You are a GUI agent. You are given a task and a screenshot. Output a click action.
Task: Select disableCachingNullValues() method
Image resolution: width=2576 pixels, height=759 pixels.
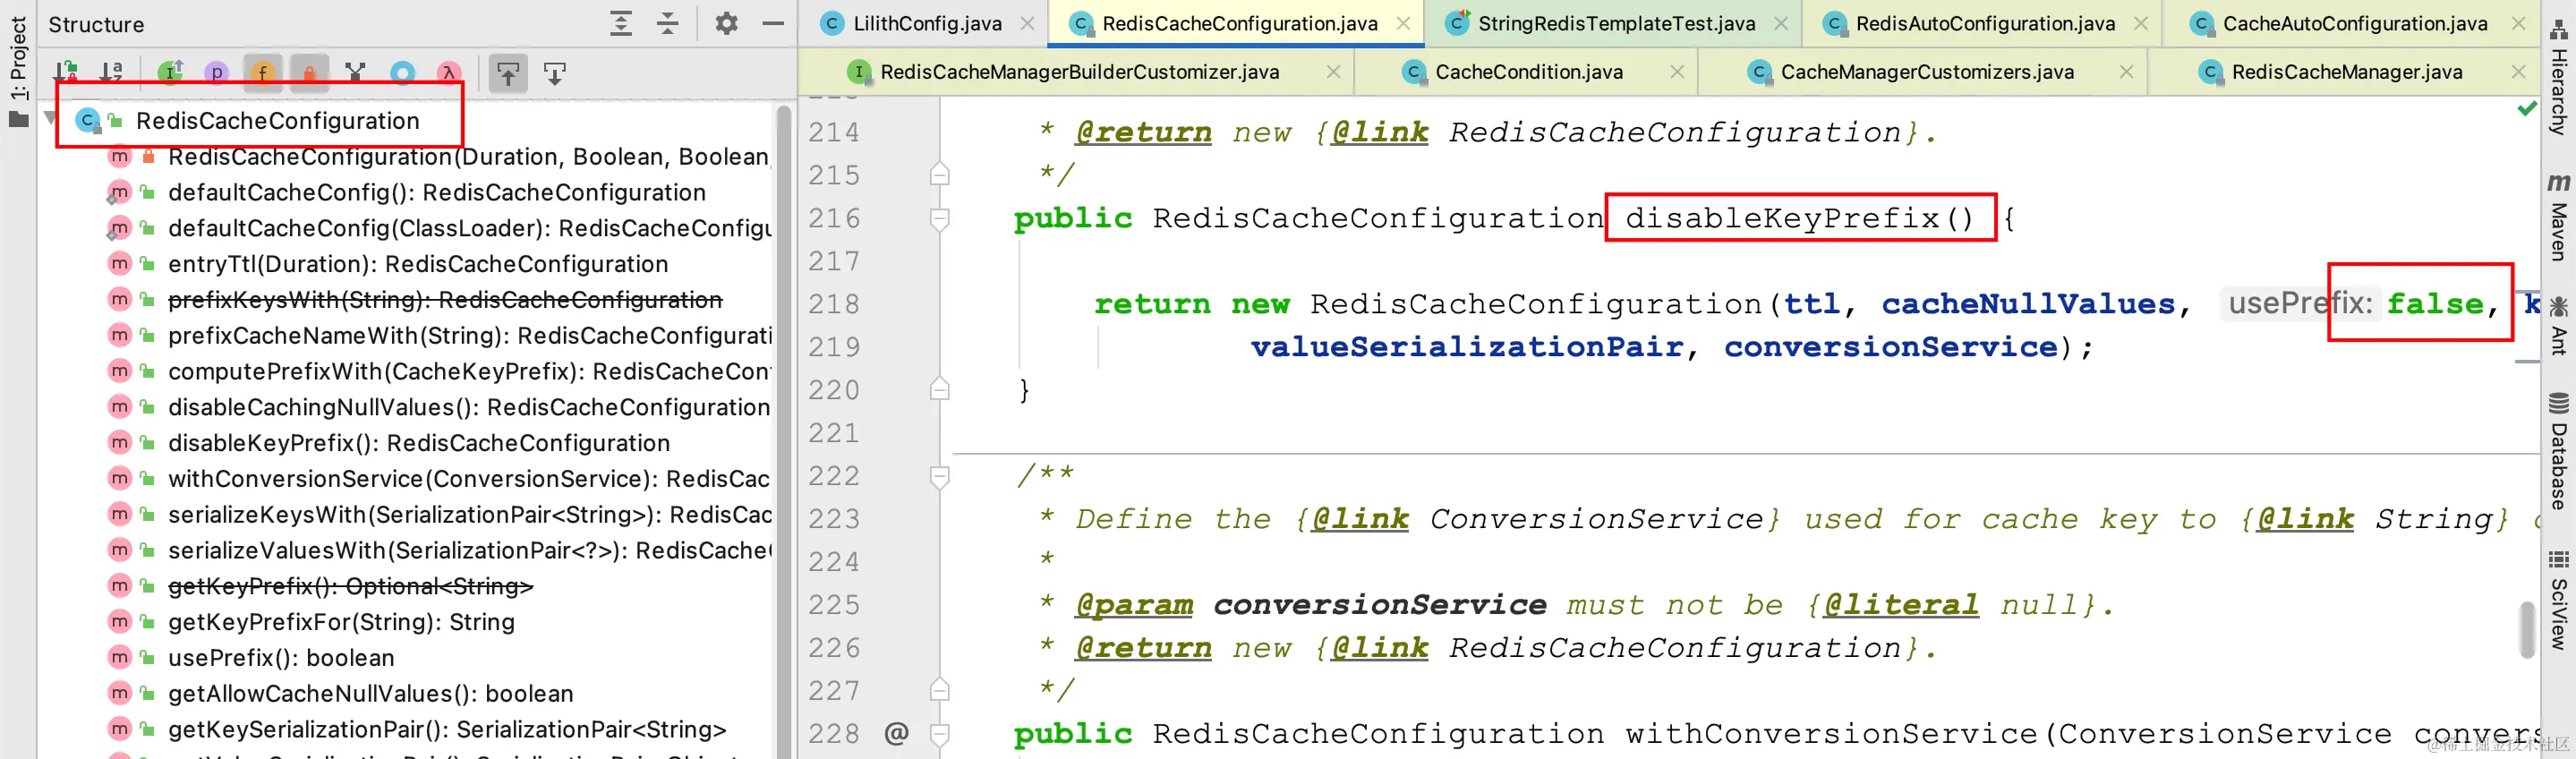[x=469, y=407]
